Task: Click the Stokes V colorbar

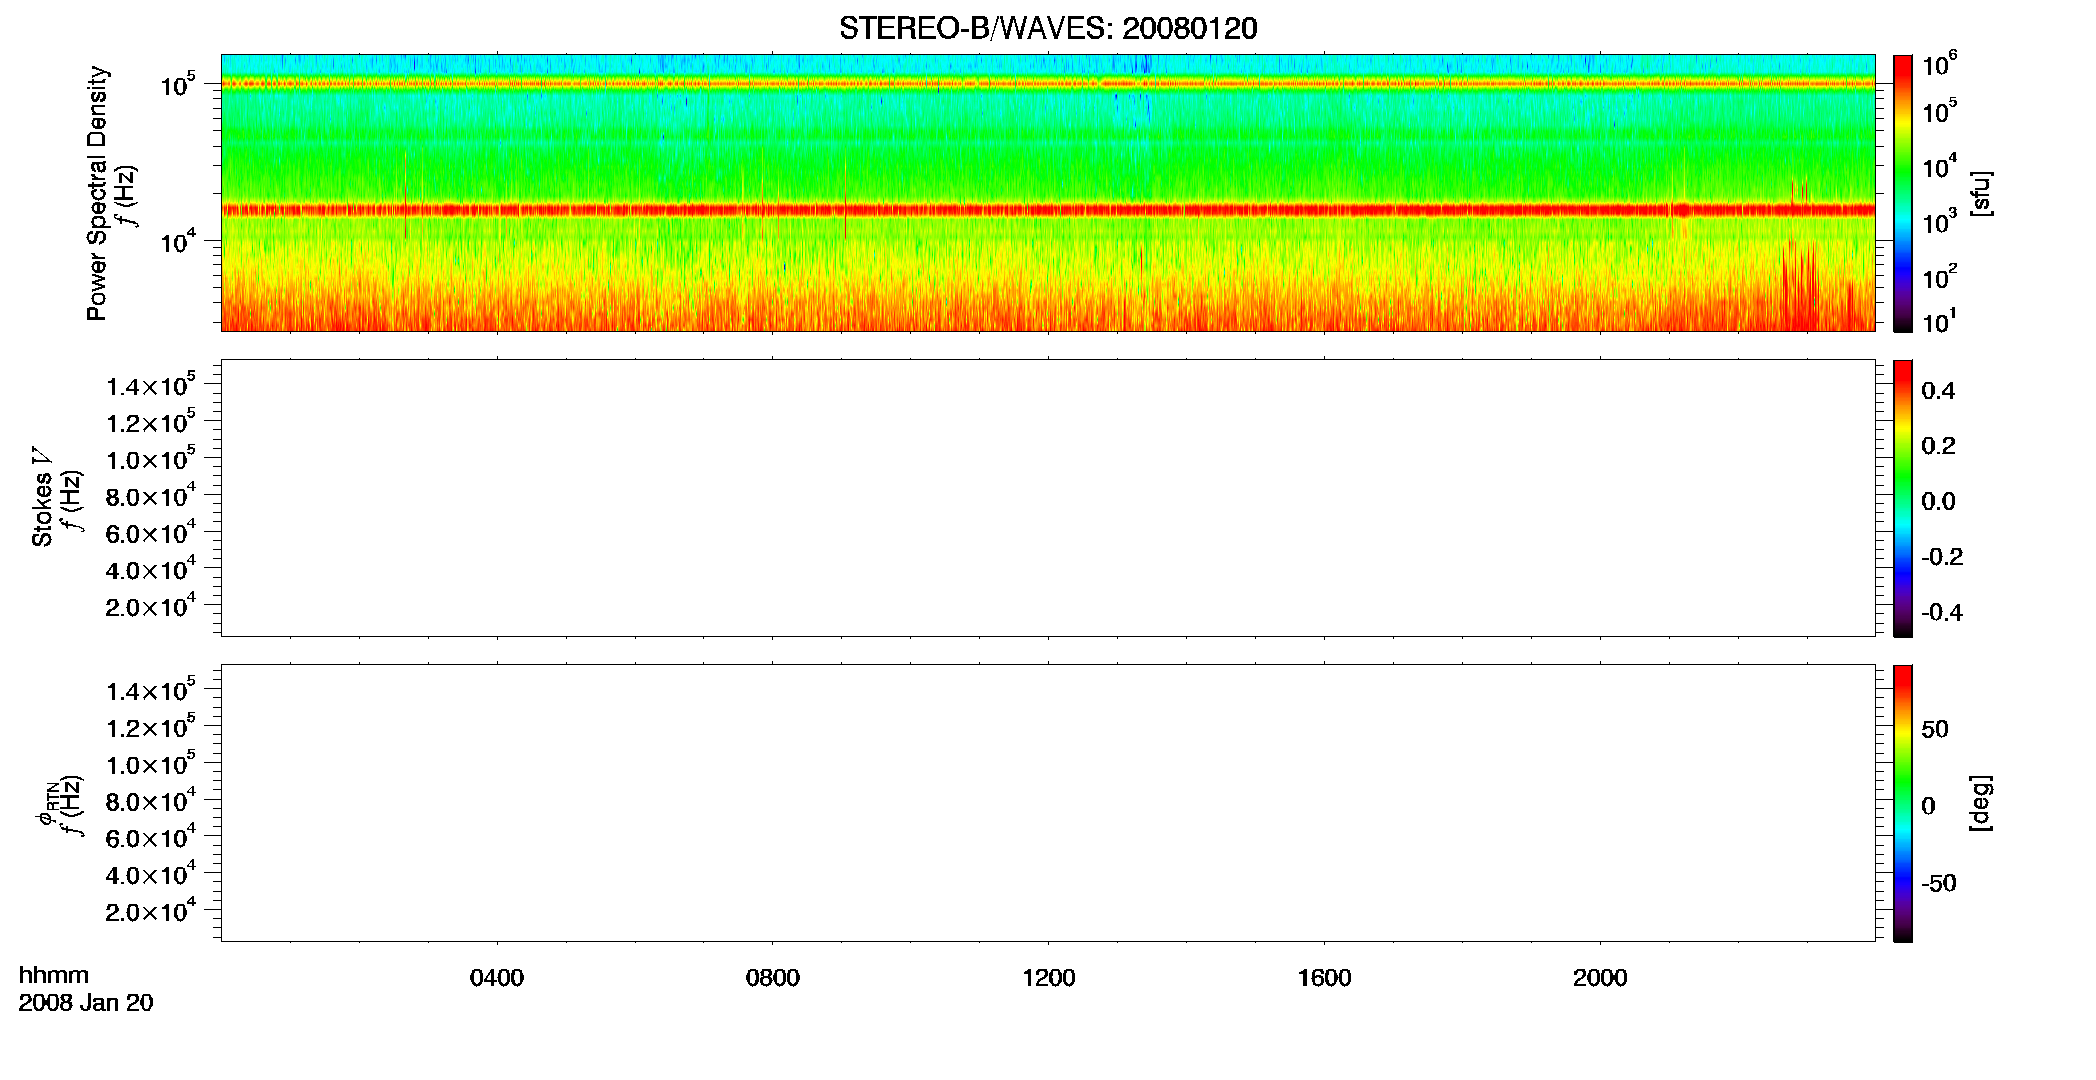Action: [1902, 498]
